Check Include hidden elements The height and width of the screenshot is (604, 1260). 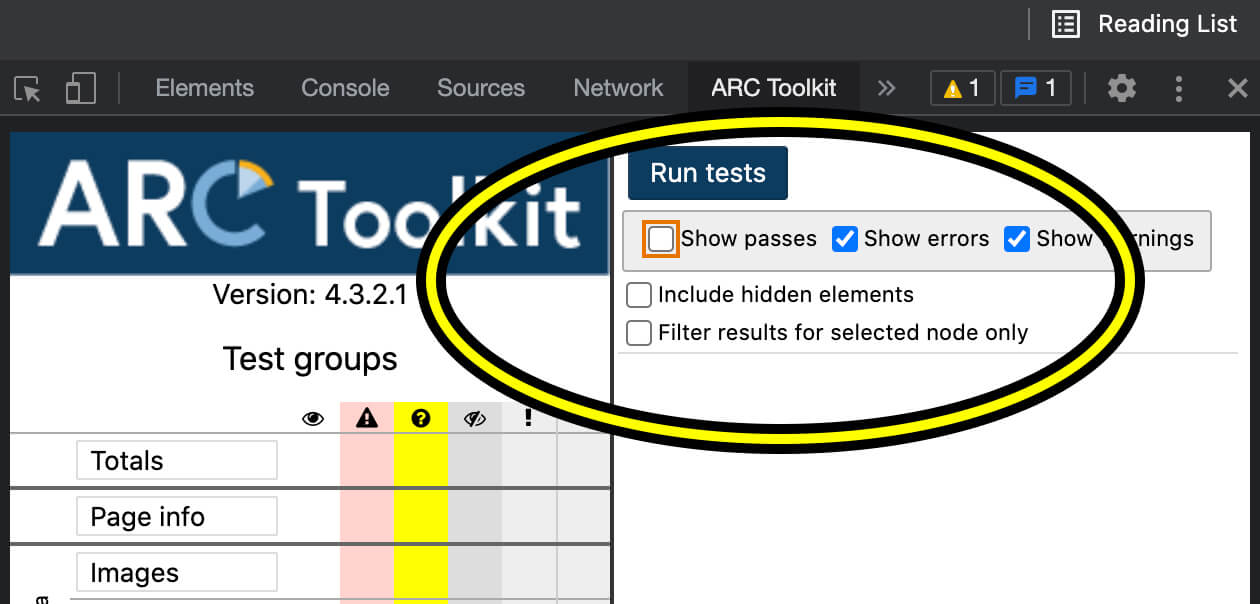638,295
